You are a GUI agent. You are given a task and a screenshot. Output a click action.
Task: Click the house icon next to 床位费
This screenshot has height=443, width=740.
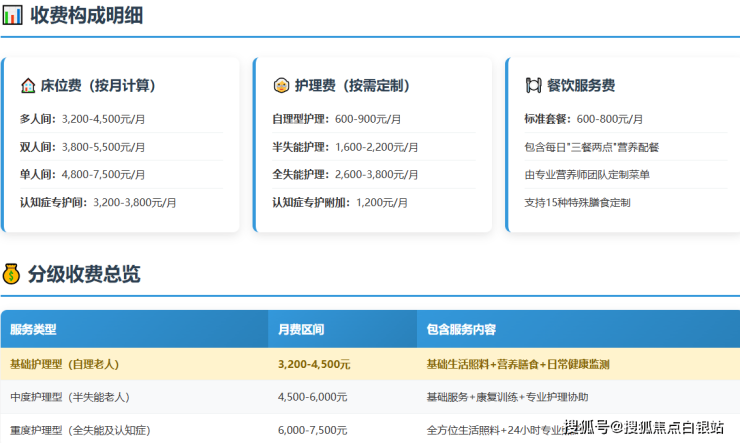click(28, 86)
